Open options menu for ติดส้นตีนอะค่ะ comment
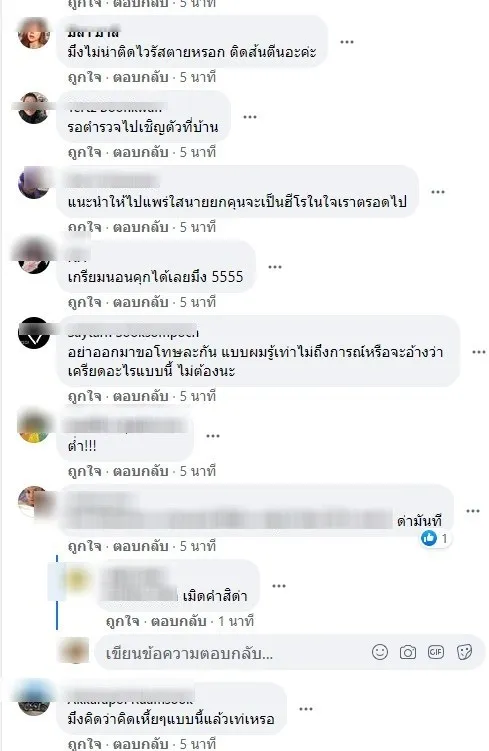Screen dimensions: 489x751 pos(347,42)
